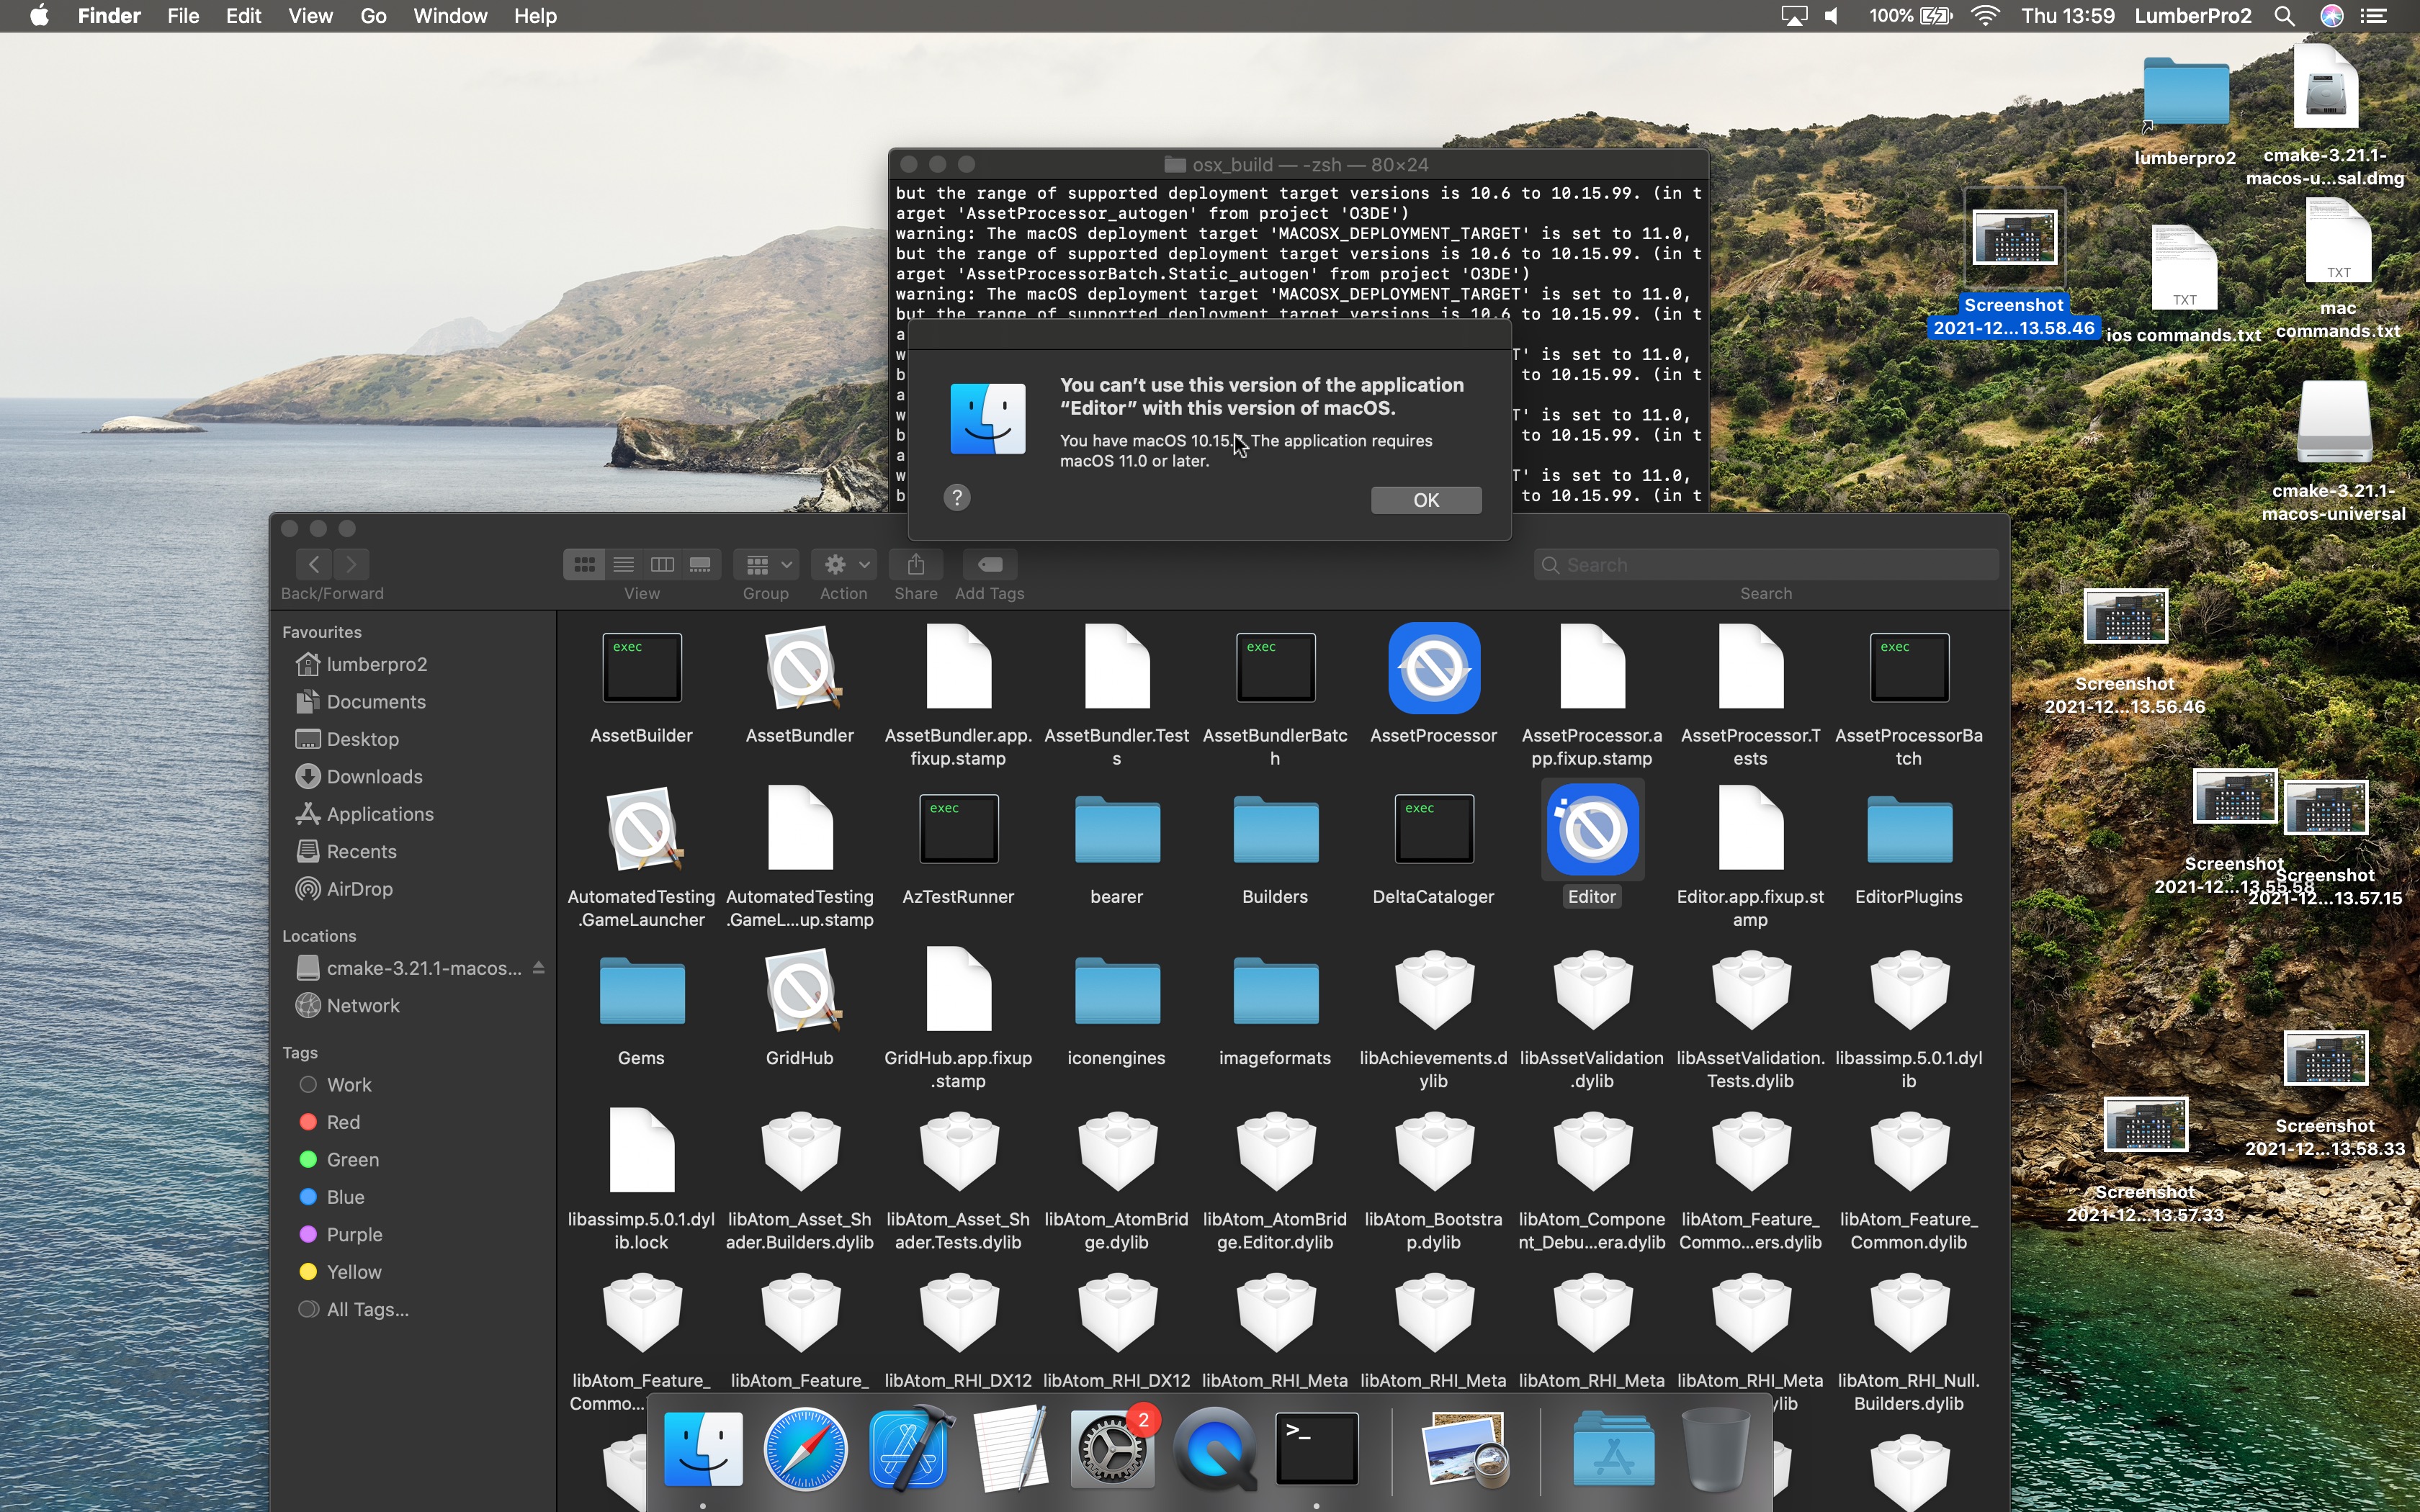Image resolution: width=2420 pixels, height=1512 pixels.
Task: Open System Preferences from the Dock
Action: (1112, 1449)
